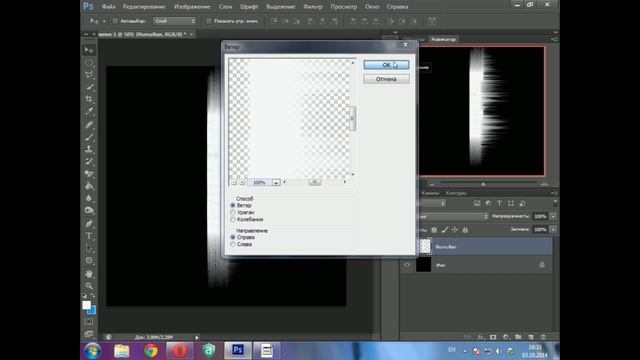The height and width of the screenshot is (360, 640).
Task: Select the Hand tool
Action: pos(89,273)
